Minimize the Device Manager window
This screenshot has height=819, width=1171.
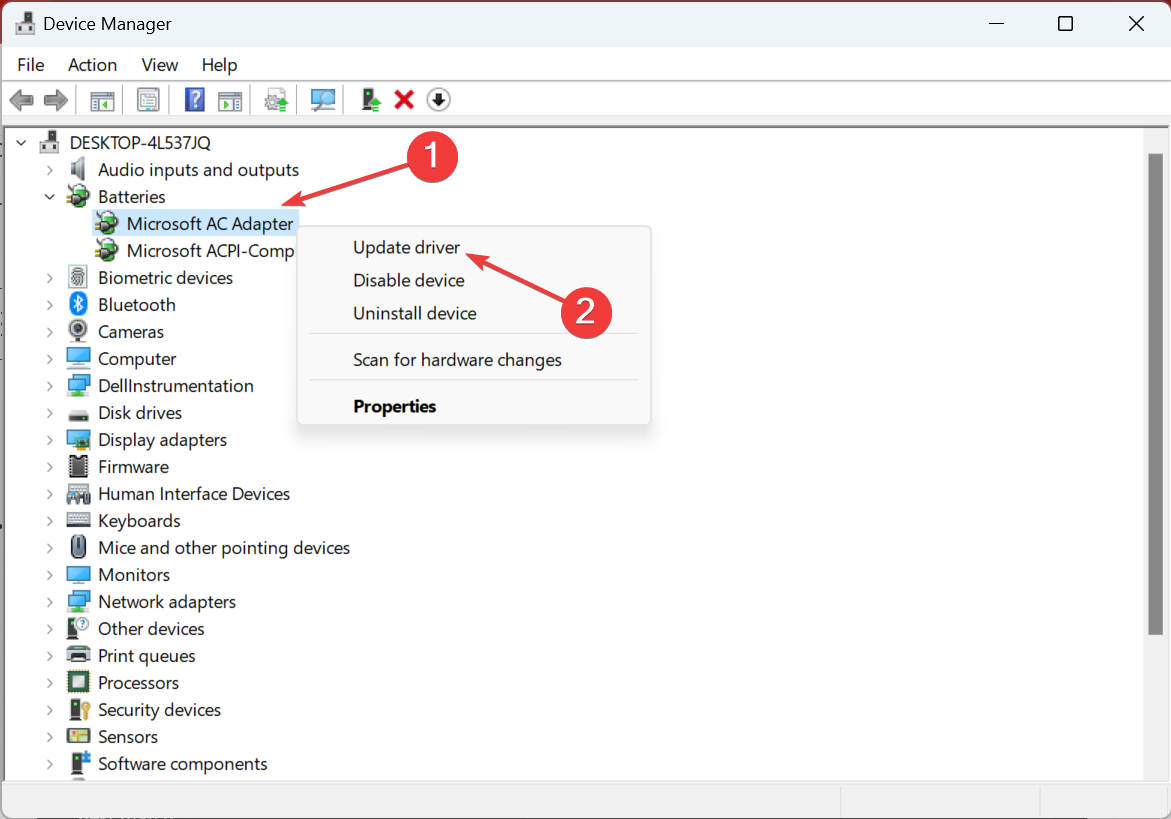tap(996, 24)
